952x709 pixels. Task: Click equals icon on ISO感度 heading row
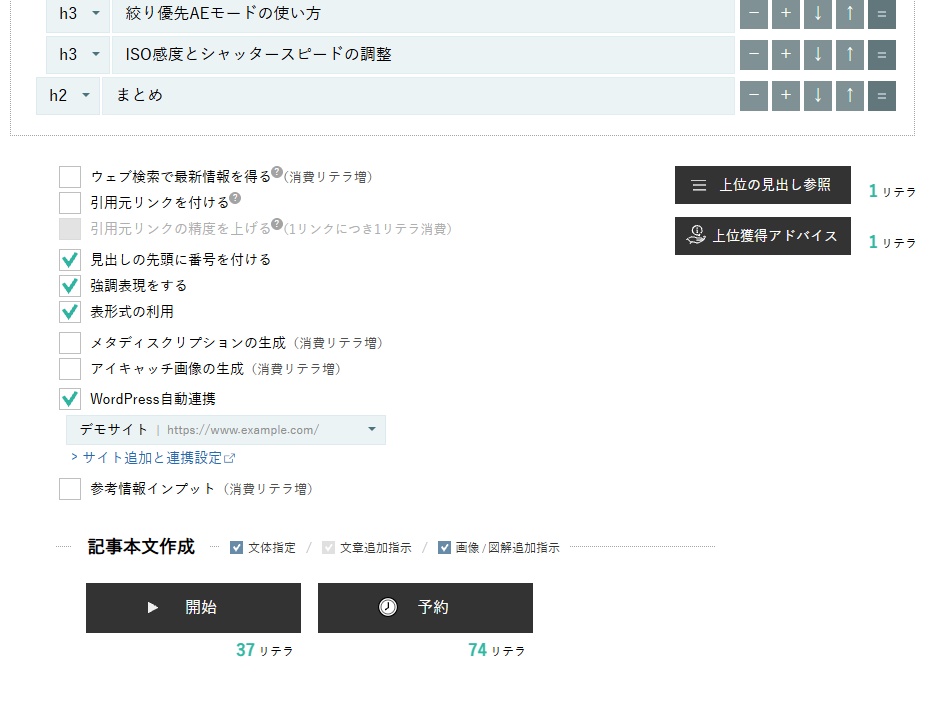pos(881,54)
